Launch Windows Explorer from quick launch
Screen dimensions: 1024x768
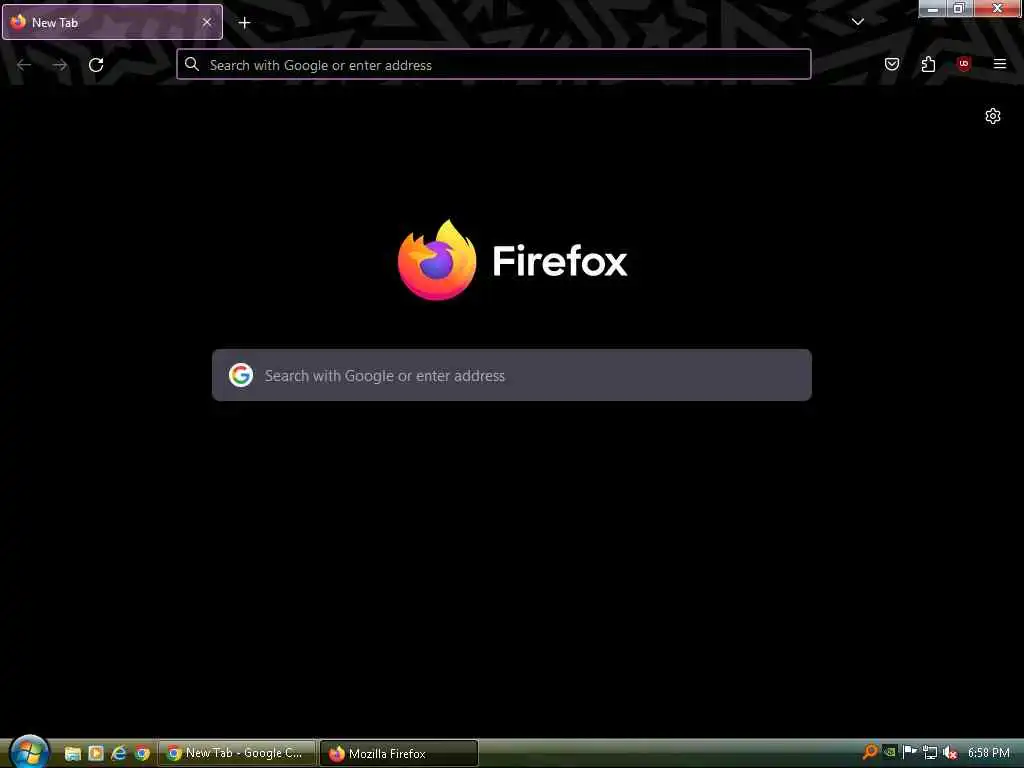tap(72, 753)
